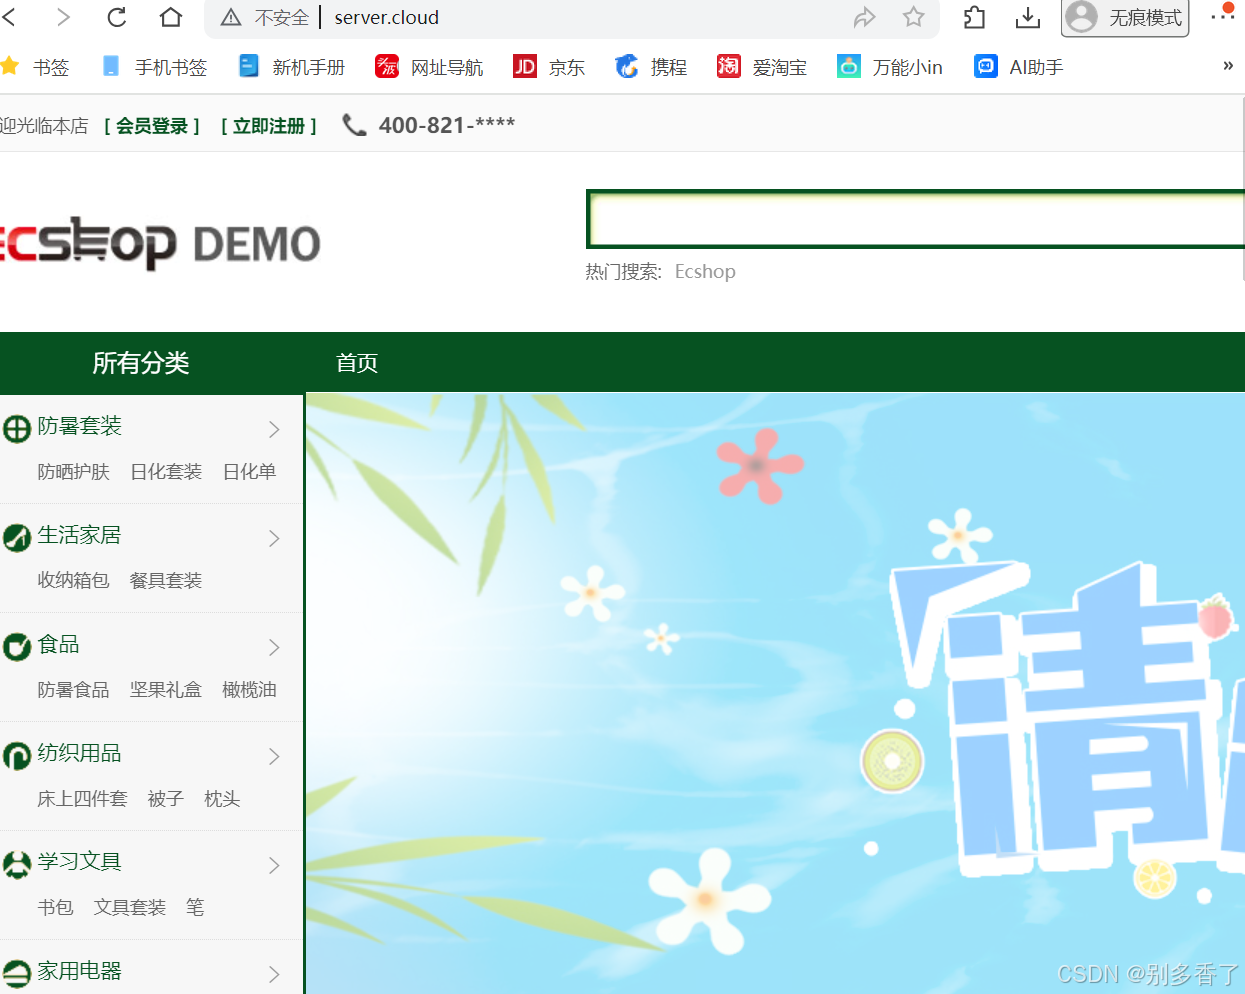The image size is (1245, 994).
Task: Click the browser back arrow
Action: (9, 17)
